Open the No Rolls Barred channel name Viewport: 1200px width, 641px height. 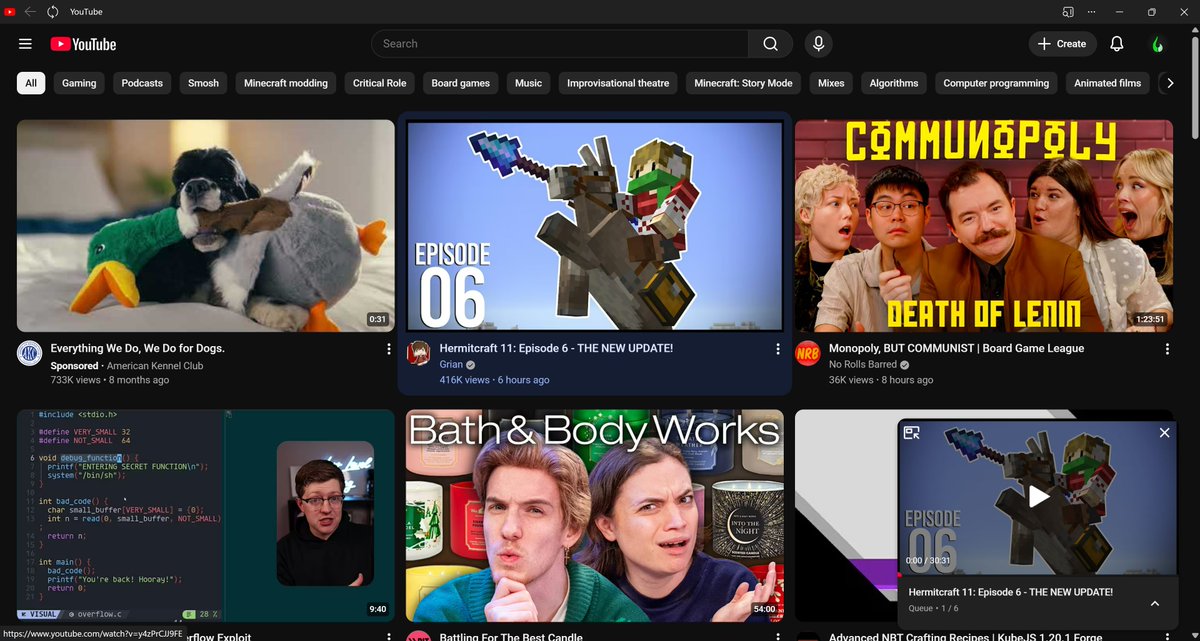861,365
